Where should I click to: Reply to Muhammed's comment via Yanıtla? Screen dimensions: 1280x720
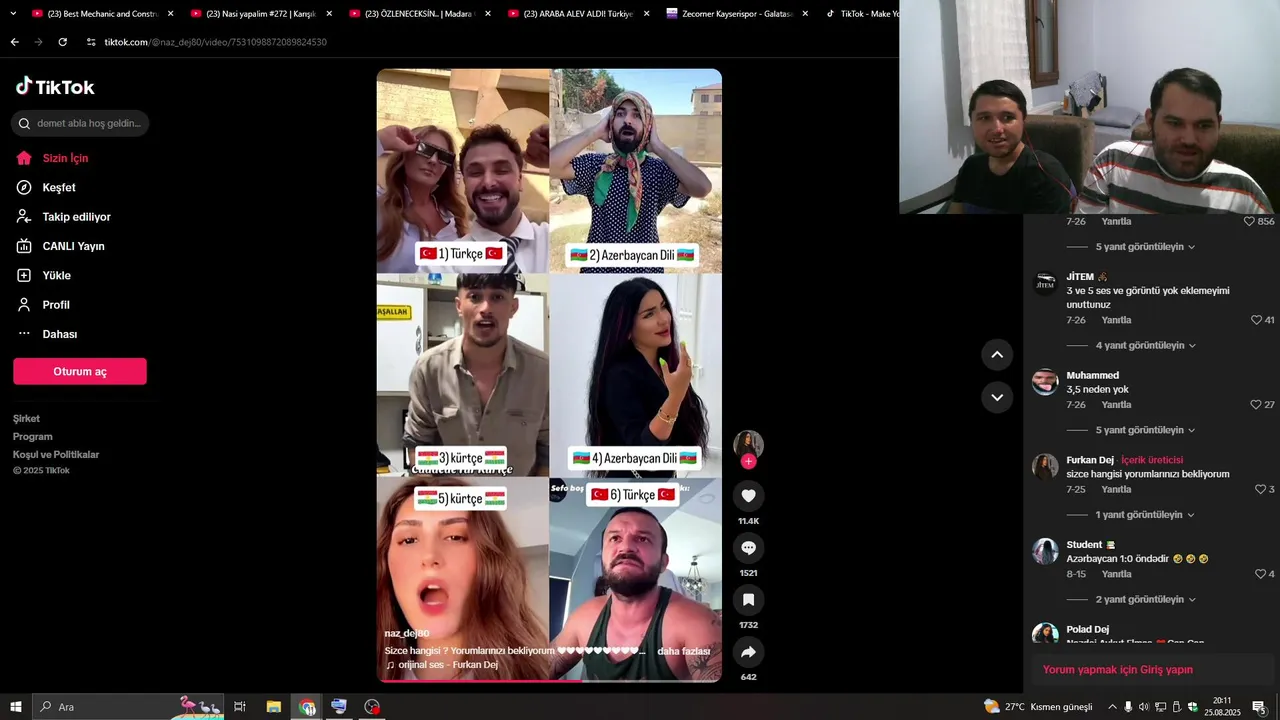(1116, 405)
